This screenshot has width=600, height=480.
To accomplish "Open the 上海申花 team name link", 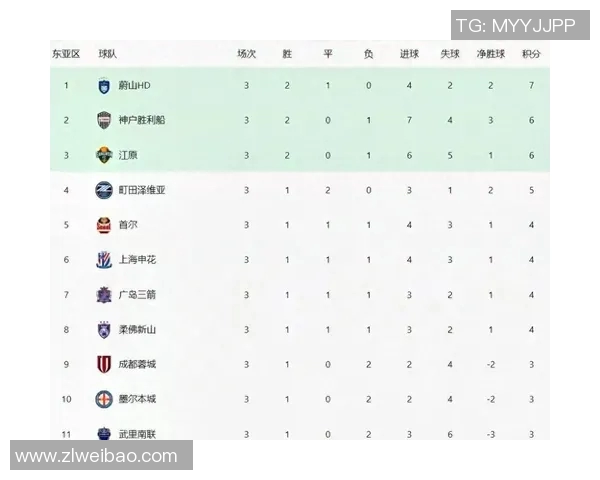I will click(x=137, y=260).
